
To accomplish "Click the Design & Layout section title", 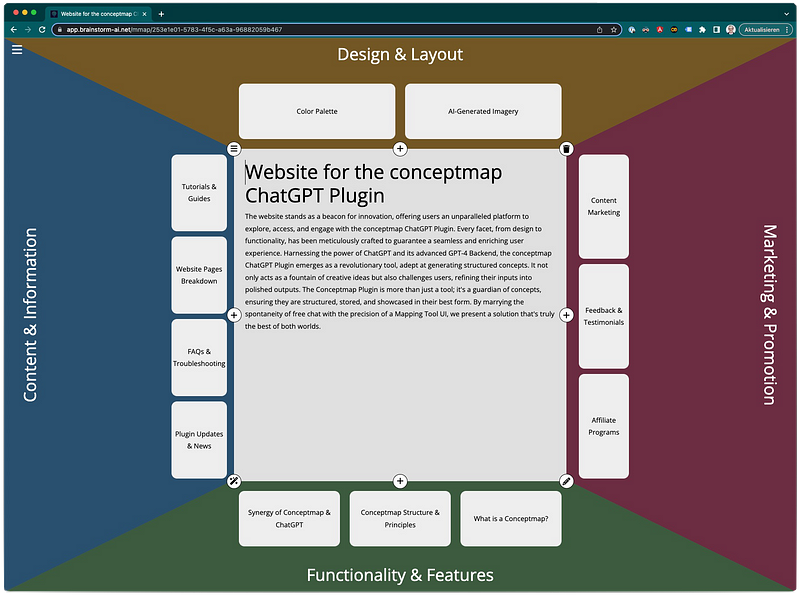I will [400, 54].
